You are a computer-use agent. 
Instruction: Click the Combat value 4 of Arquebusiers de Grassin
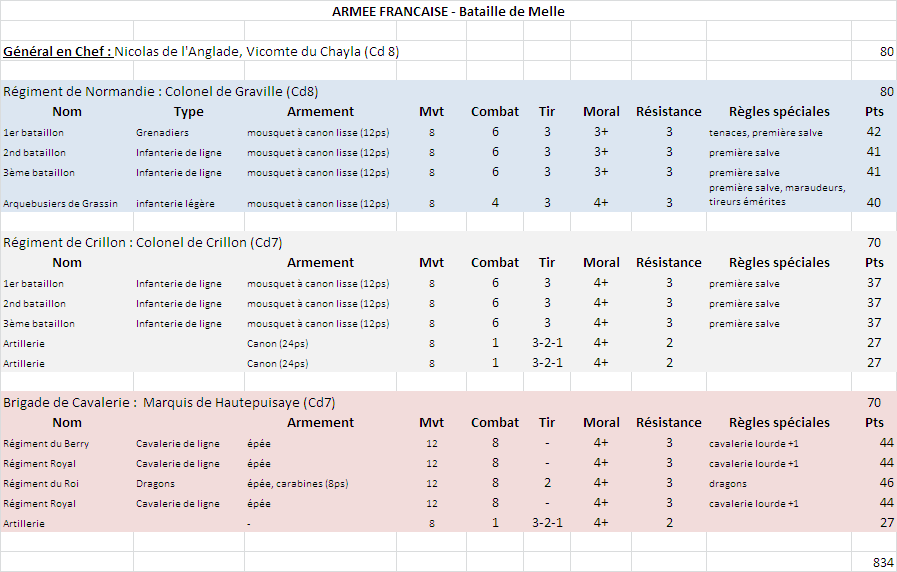point(495,202)
